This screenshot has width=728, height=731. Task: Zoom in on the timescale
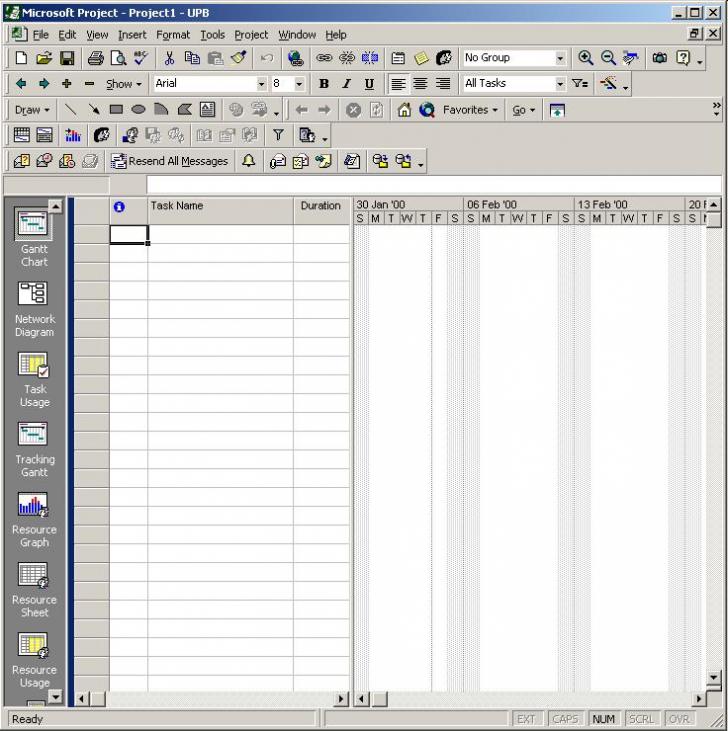click(x=585, y=58)
